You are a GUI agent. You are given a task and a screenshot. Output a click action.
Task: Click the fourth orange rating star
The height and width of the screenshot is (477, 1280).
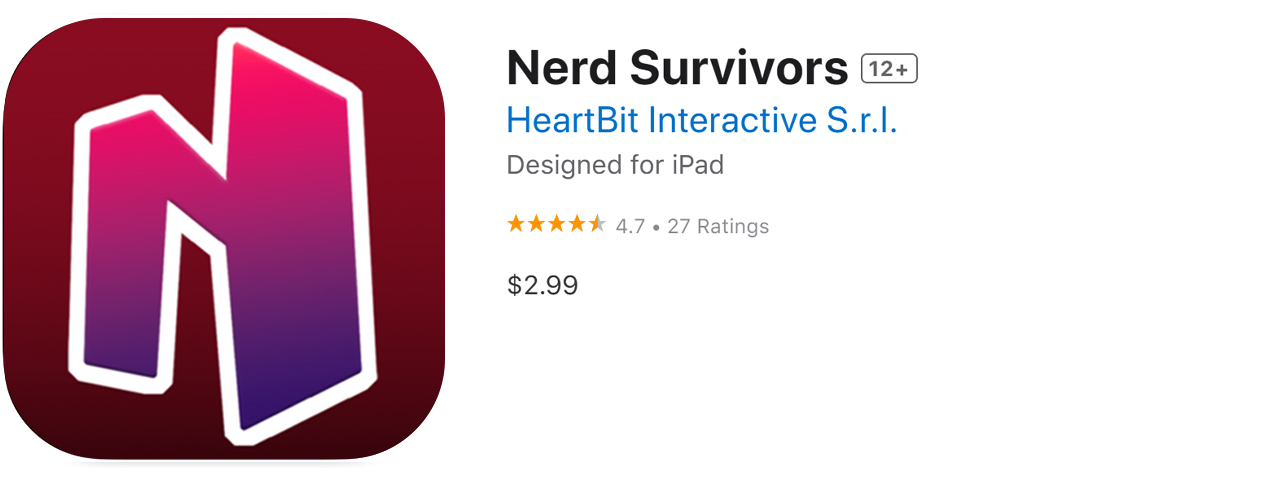pyautogui.click(x=576, y=224)
